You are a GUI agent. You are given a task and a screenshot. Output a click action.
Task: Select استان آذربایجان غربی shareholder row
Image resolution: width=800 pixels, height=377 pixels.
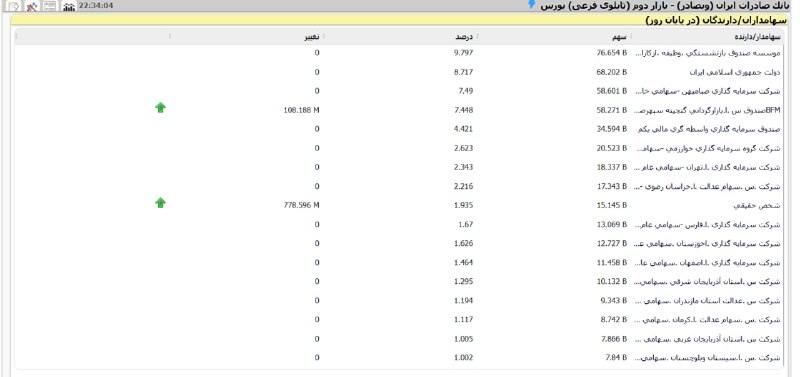(x=707, y=339)
